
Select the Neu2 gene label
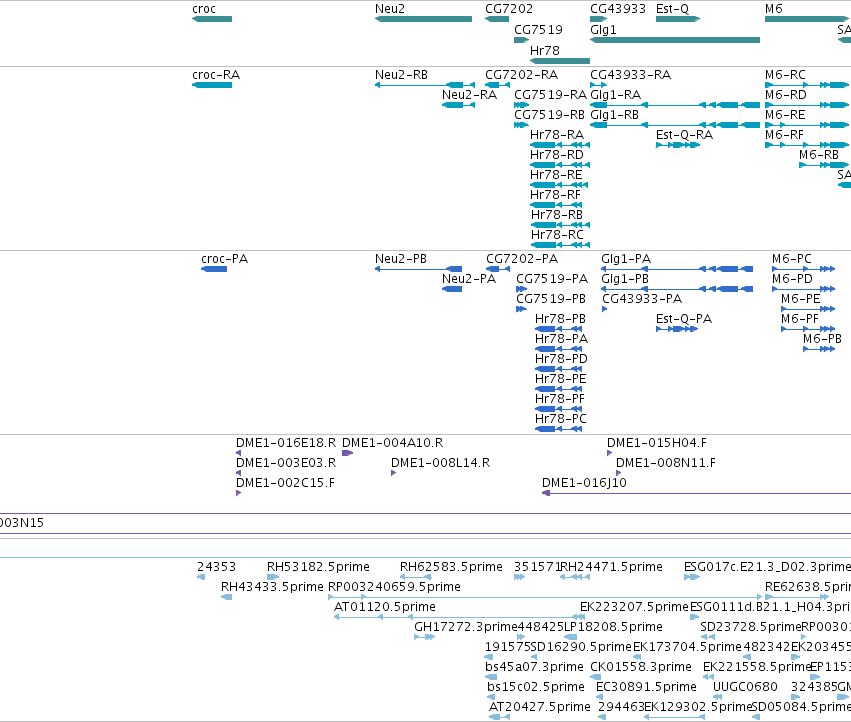click(390, 9)
